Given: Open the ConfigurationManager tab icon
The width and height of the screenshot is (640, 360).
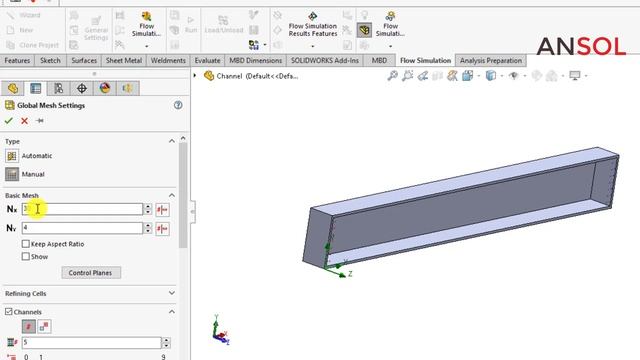Looking at the screenshot, I should [58, 88].
